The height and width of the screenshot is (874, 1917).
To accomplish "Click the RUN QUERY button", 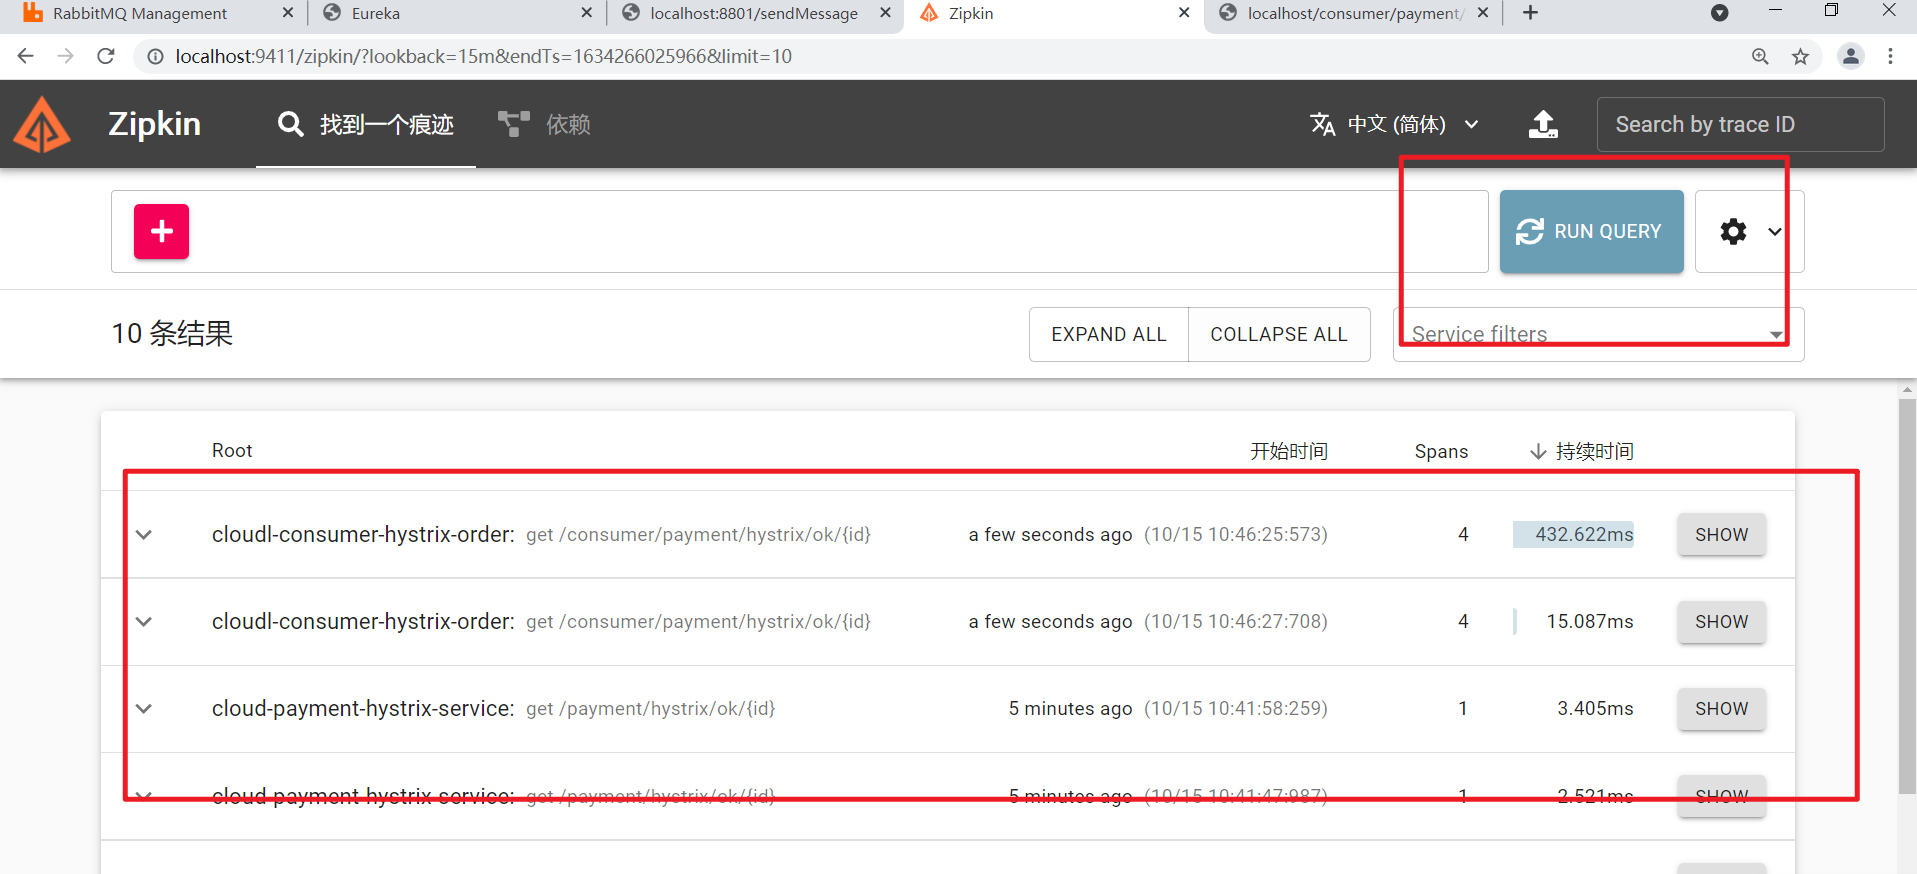I will tap(1591, 232).
